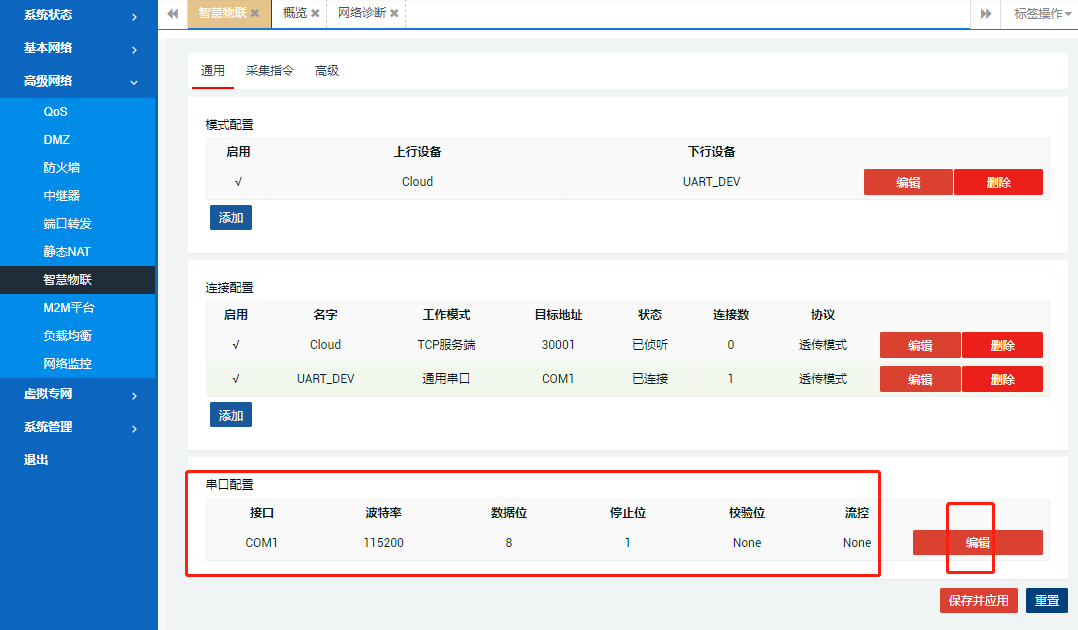1078x630 pixels.
Task: Click the double-right arrow to scroll tabs
Action: (984, 14)
